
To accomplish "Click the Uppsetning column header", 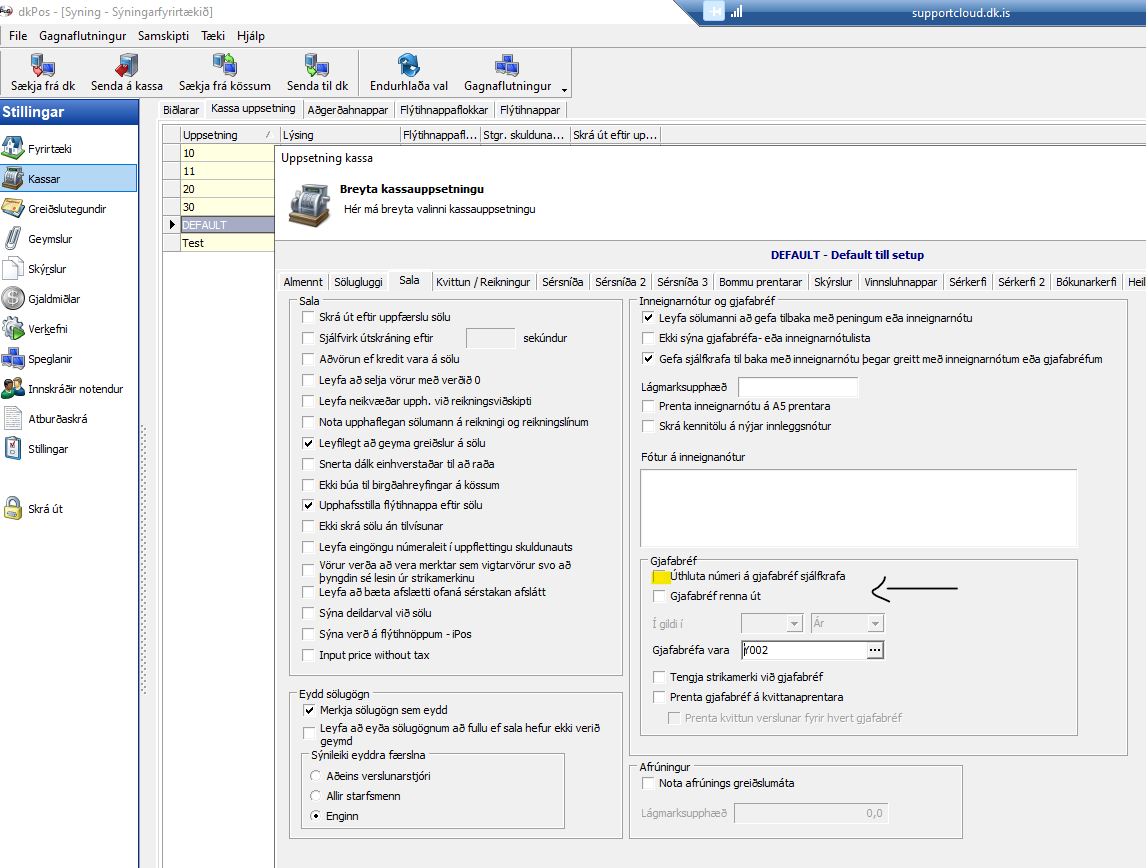I will coord(227,135).
